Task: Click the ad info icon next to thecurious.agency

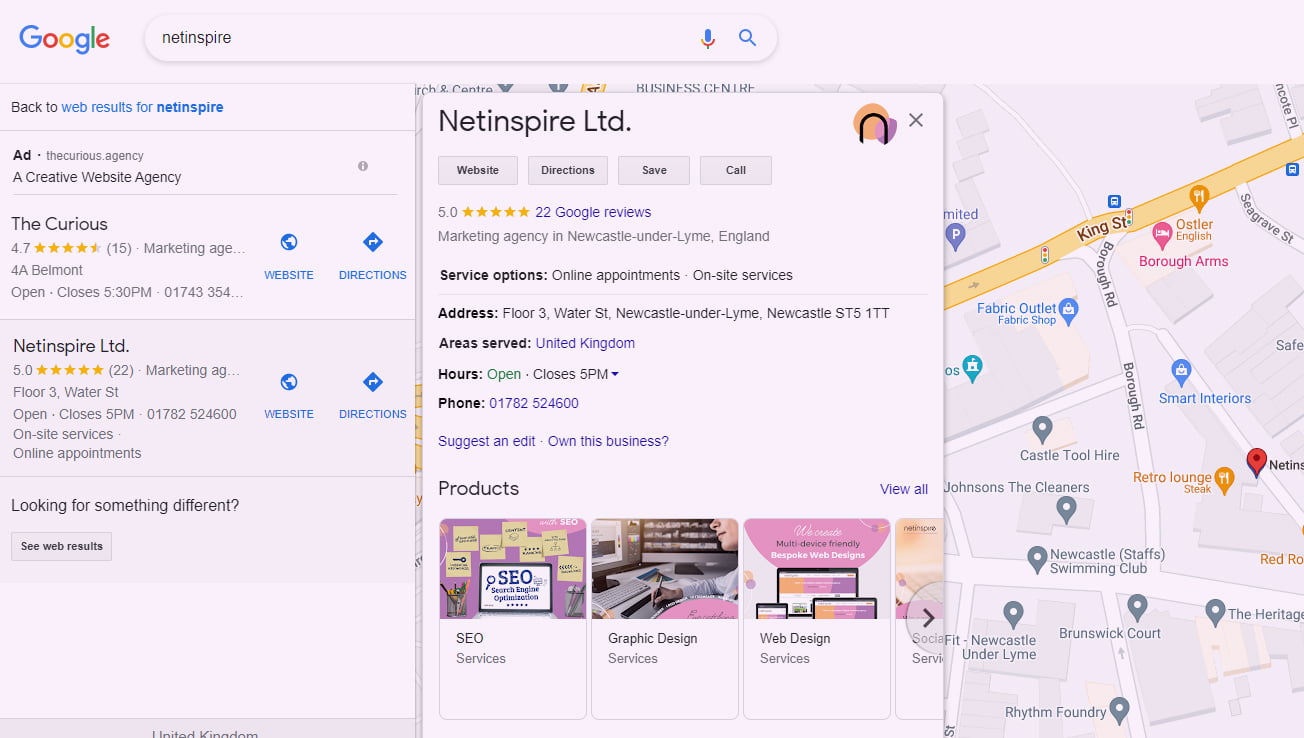Action: (363, 165)
